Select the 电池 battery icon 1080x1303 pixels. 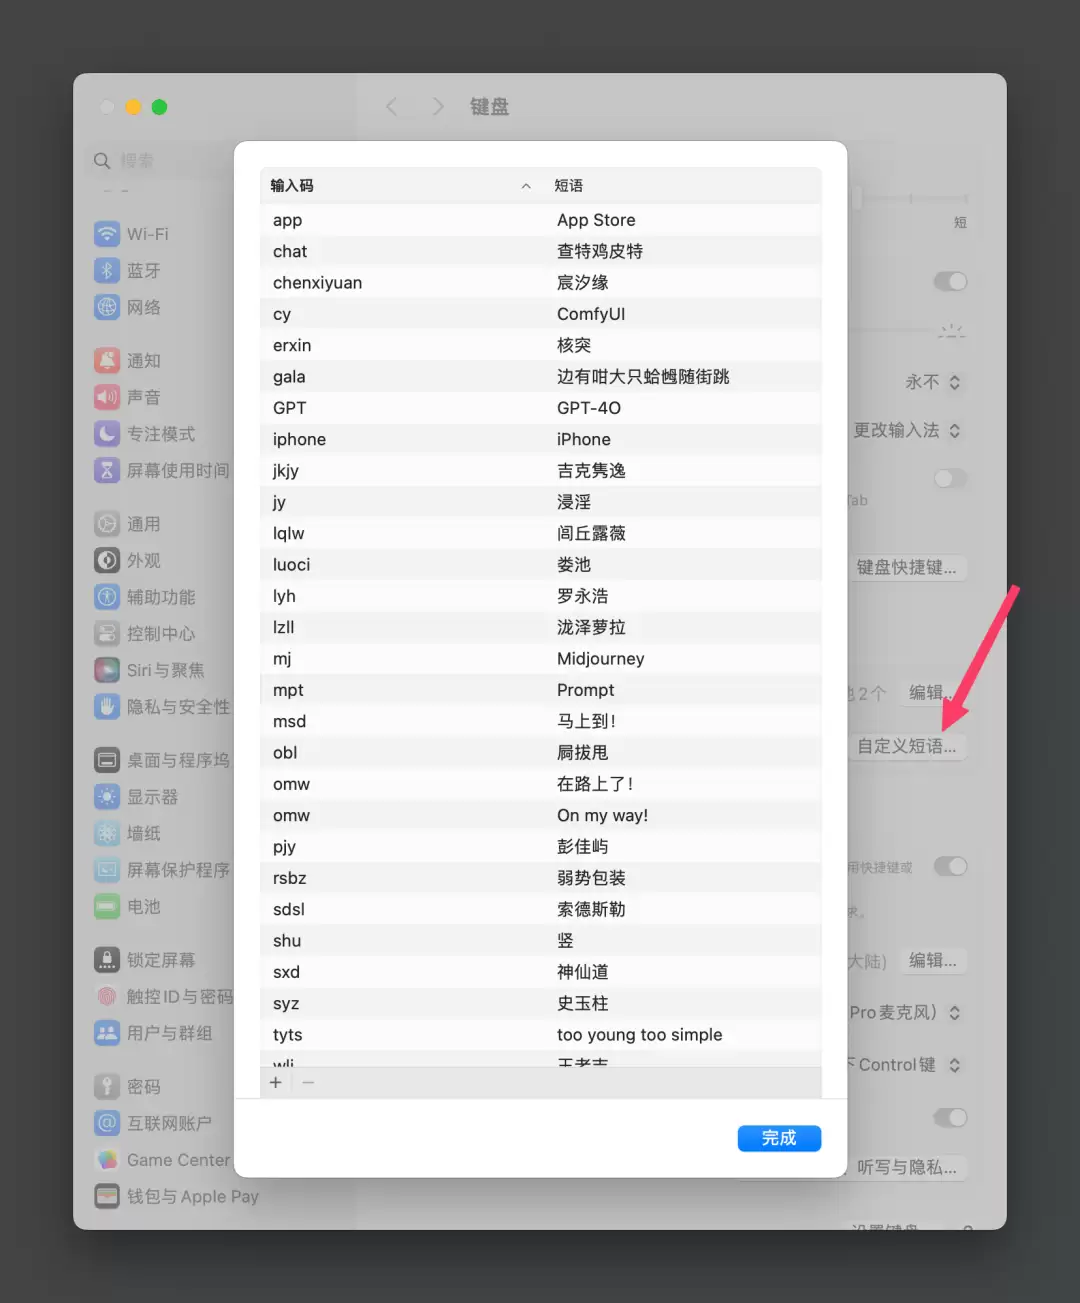click(107, 906)
